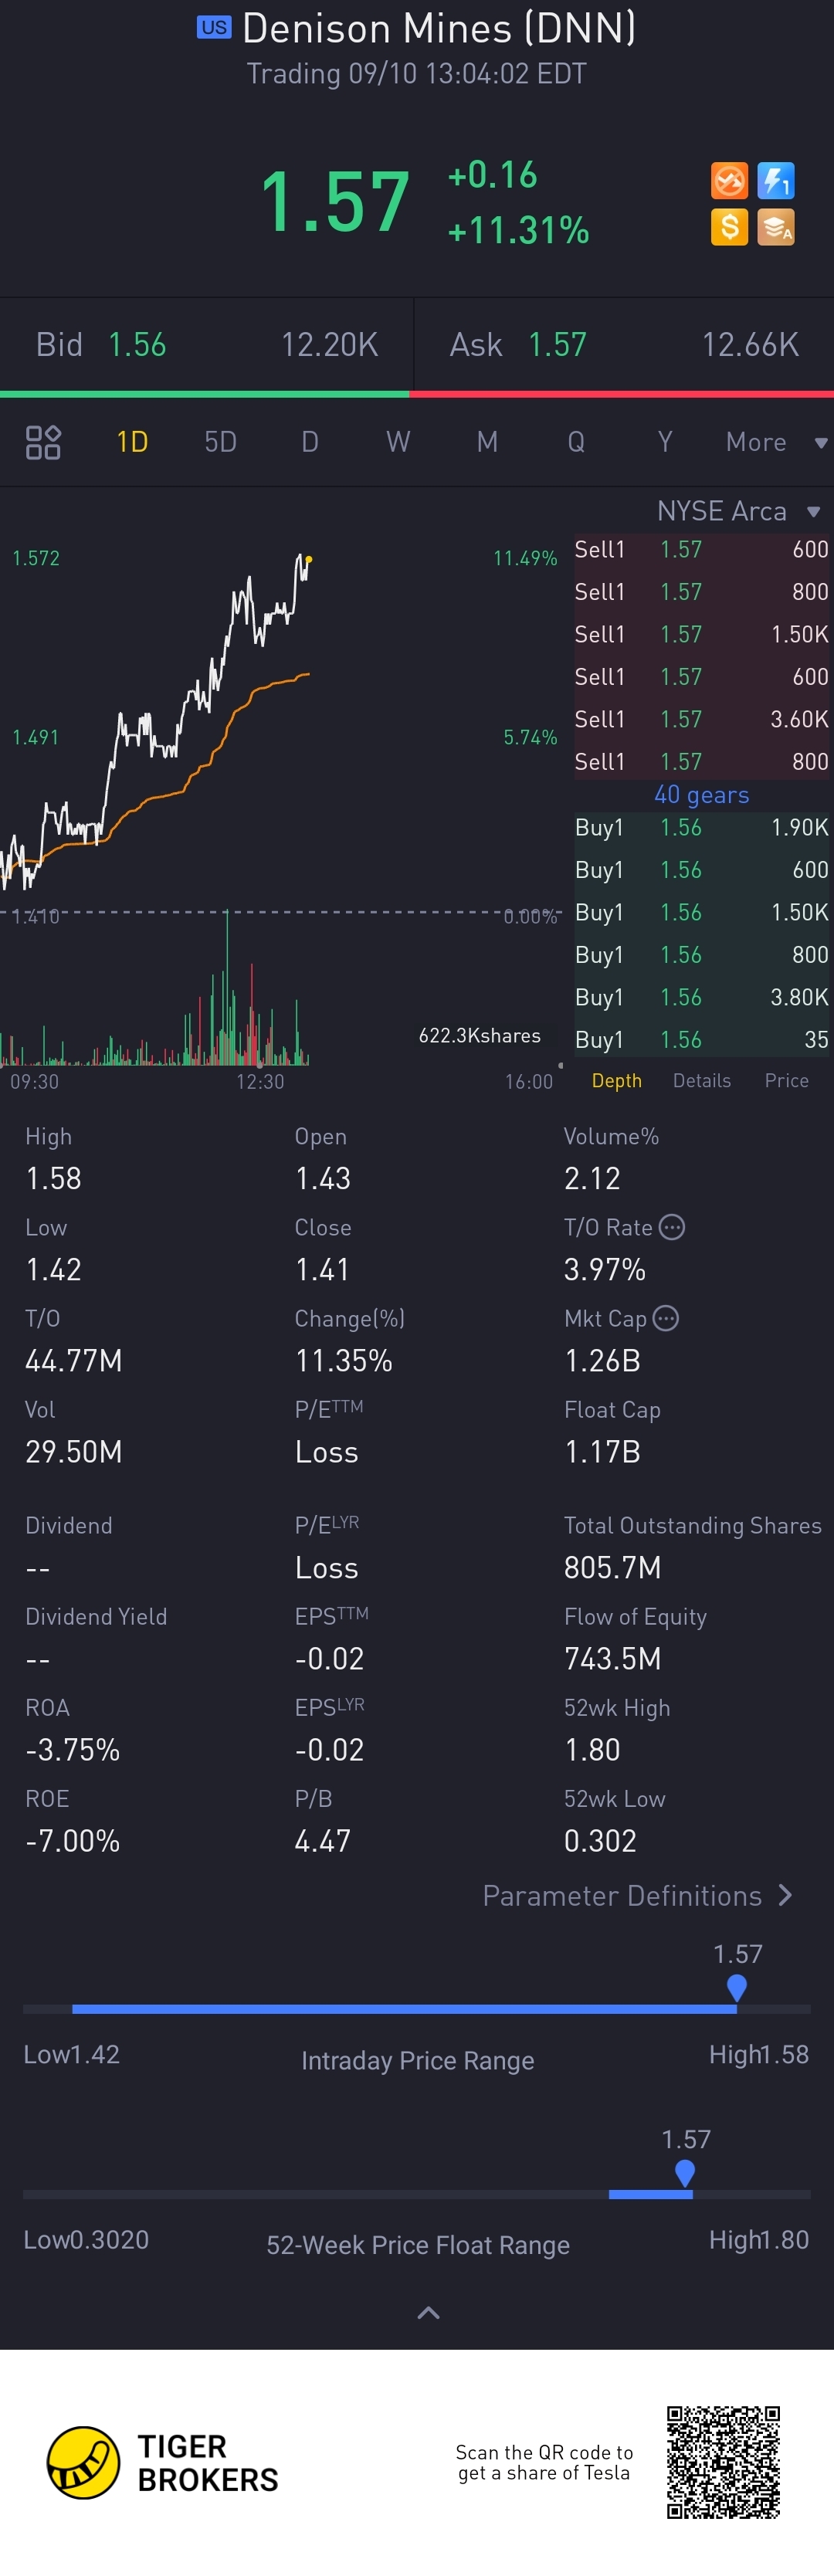Tap the ROE value -7.00%
The height and width of the screenshot is (2576, 834).
tap(73, 1841)
